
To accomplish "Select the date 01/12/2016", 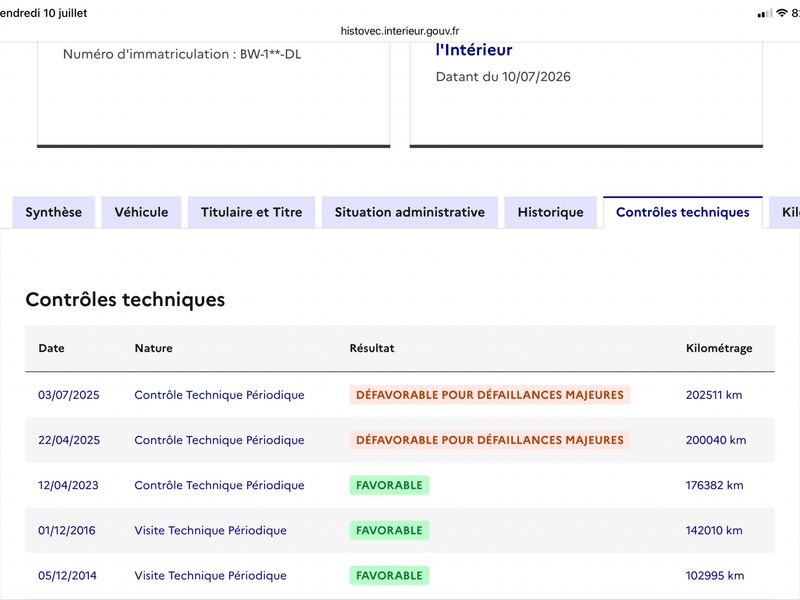I will coord(67,531).
